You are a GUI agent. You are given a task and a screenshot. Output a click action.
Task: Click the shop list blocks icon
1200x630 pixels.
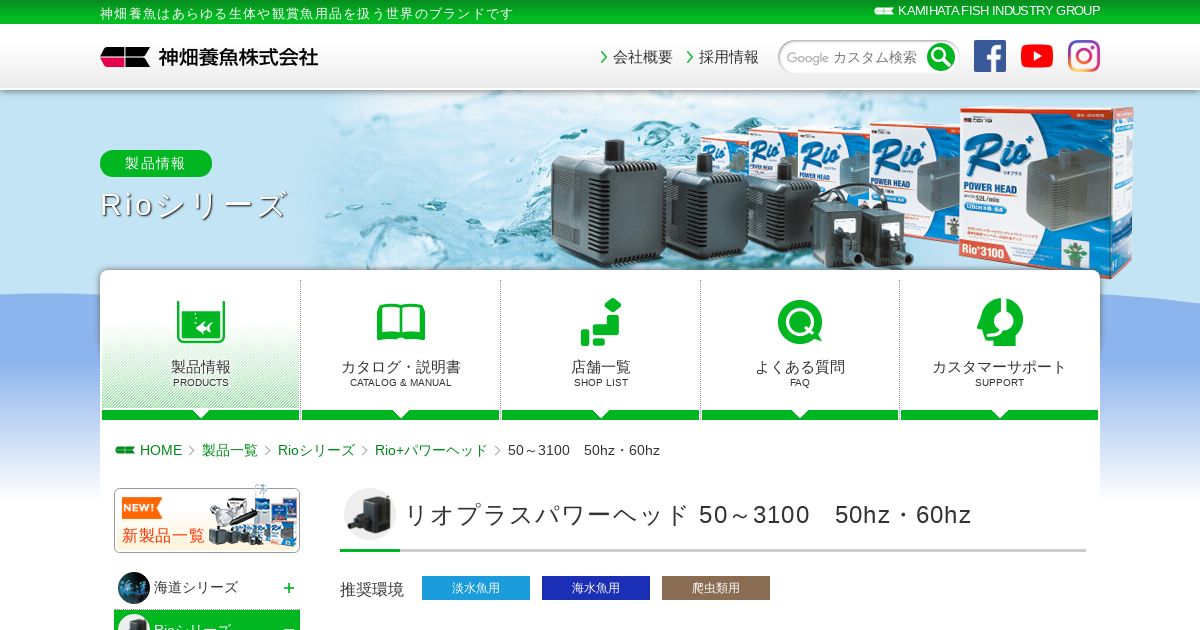pyautogui.click(x=601, y=322)
